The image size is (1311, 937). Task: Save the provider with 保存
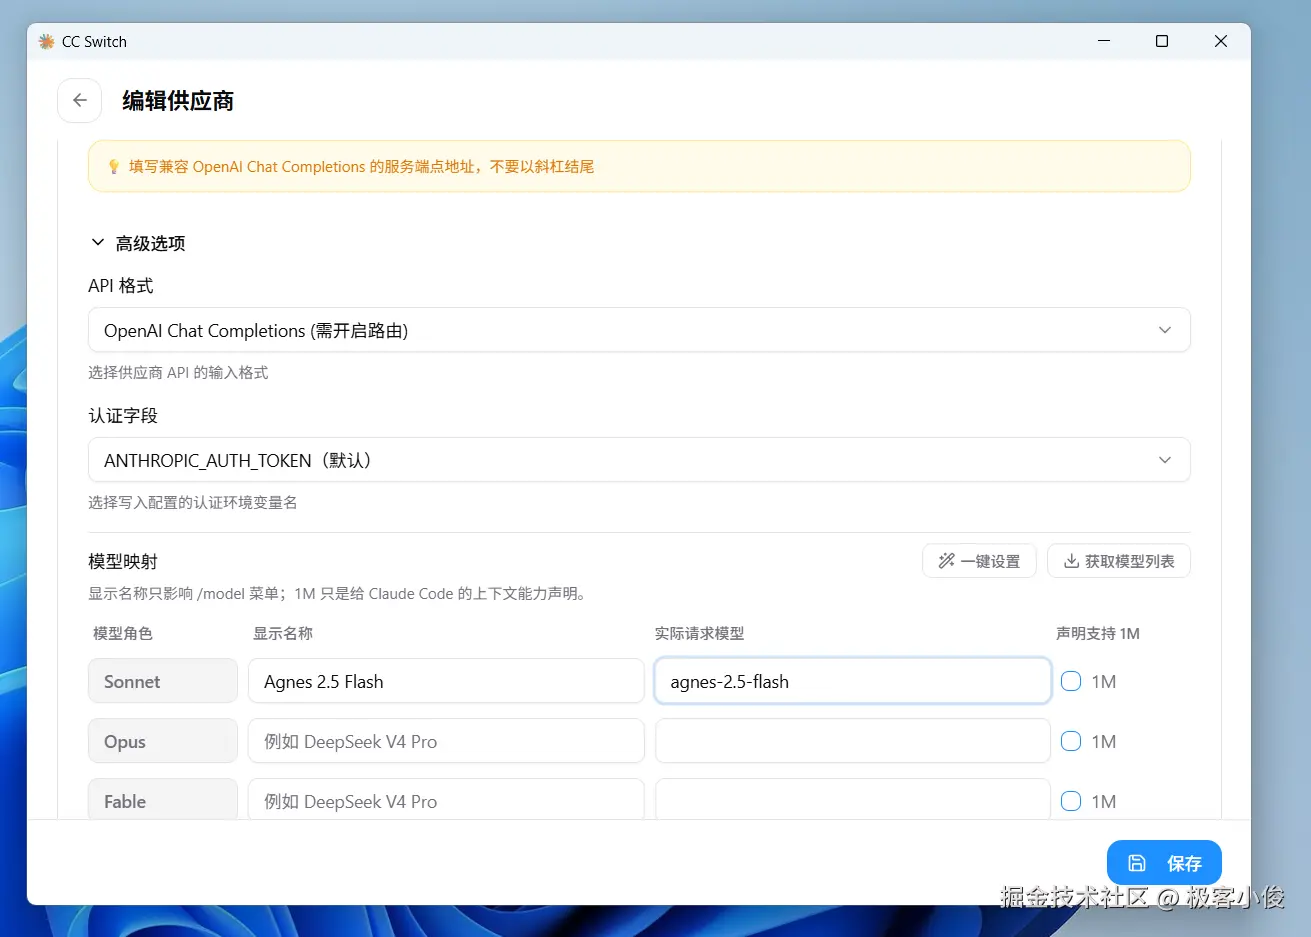coord(1164,863)
